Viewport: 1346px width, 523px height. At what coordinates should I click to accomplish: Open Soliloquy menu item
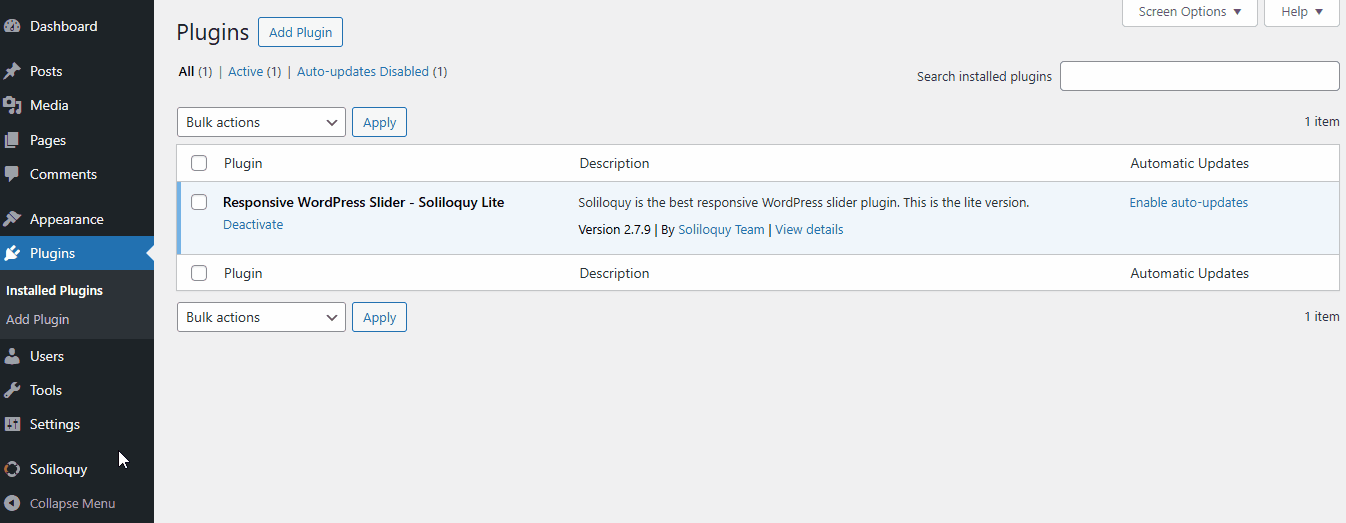(77, 469)
